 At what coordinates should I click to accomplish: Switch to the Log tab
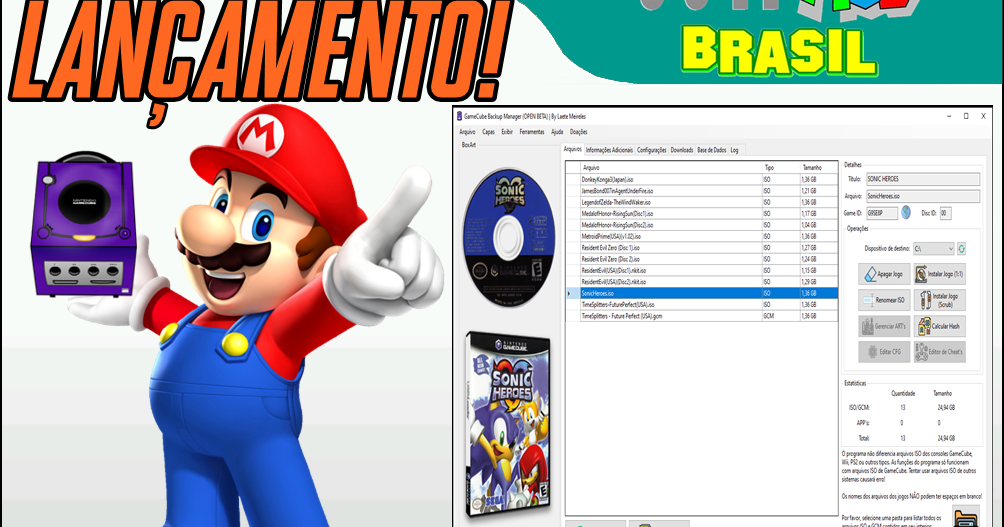tap(734, 150)
